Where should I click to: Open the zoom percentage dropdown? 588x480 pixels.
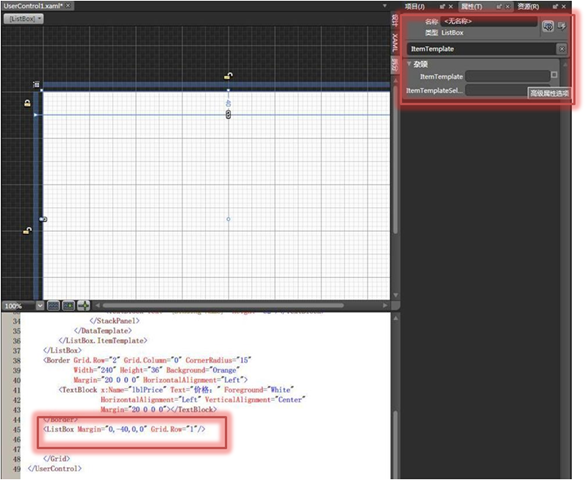pos(40,306)
